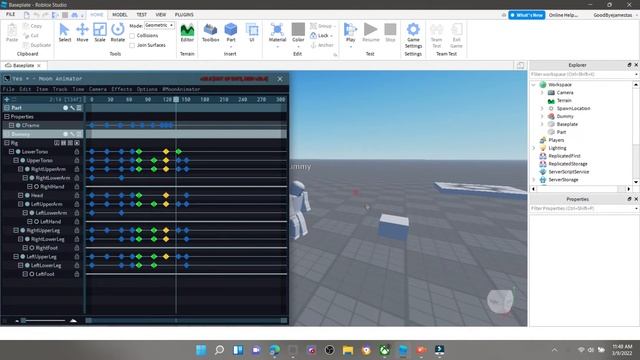
Task: Open Moon Animator Track menu
Action: pos(60,89)
